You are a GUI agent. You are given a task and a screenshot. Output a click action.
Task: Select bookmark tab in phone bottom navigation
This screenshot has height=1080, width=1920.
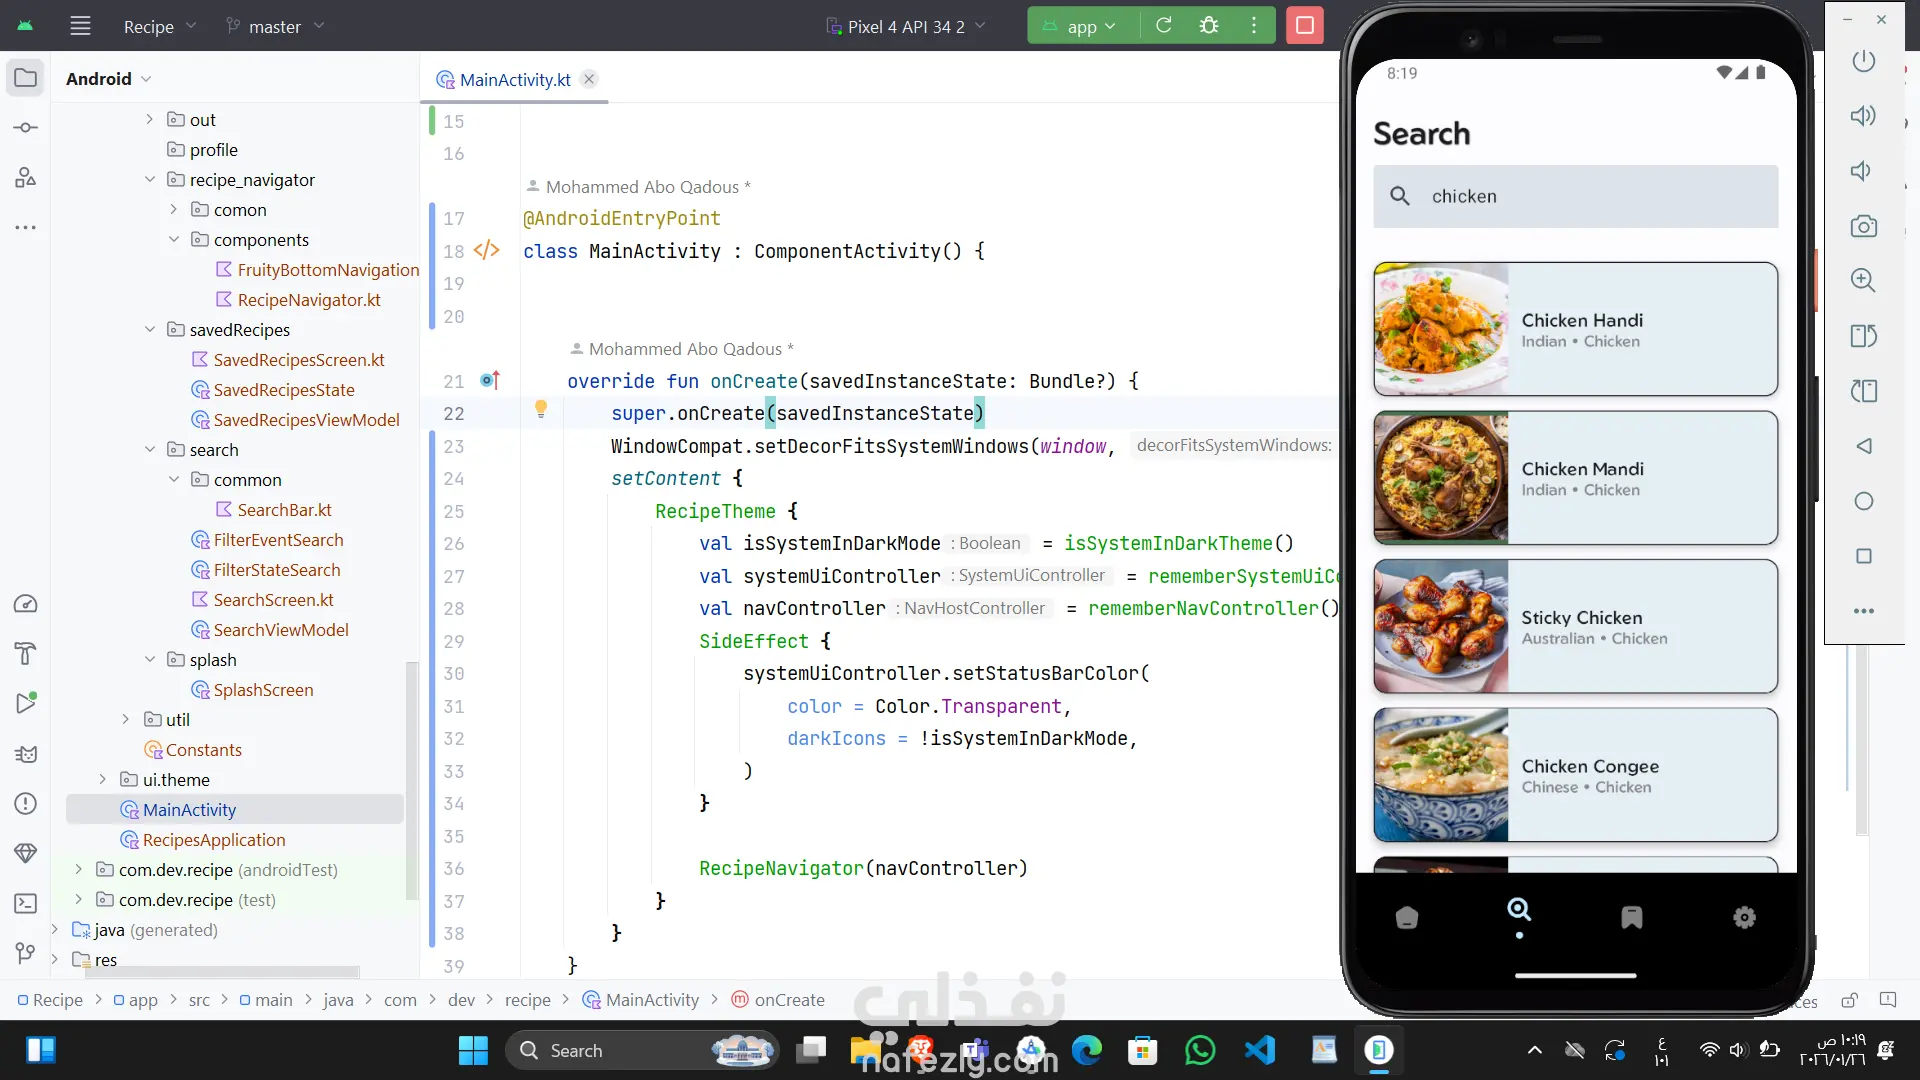pyautogui.click(x=1631, y=917)
